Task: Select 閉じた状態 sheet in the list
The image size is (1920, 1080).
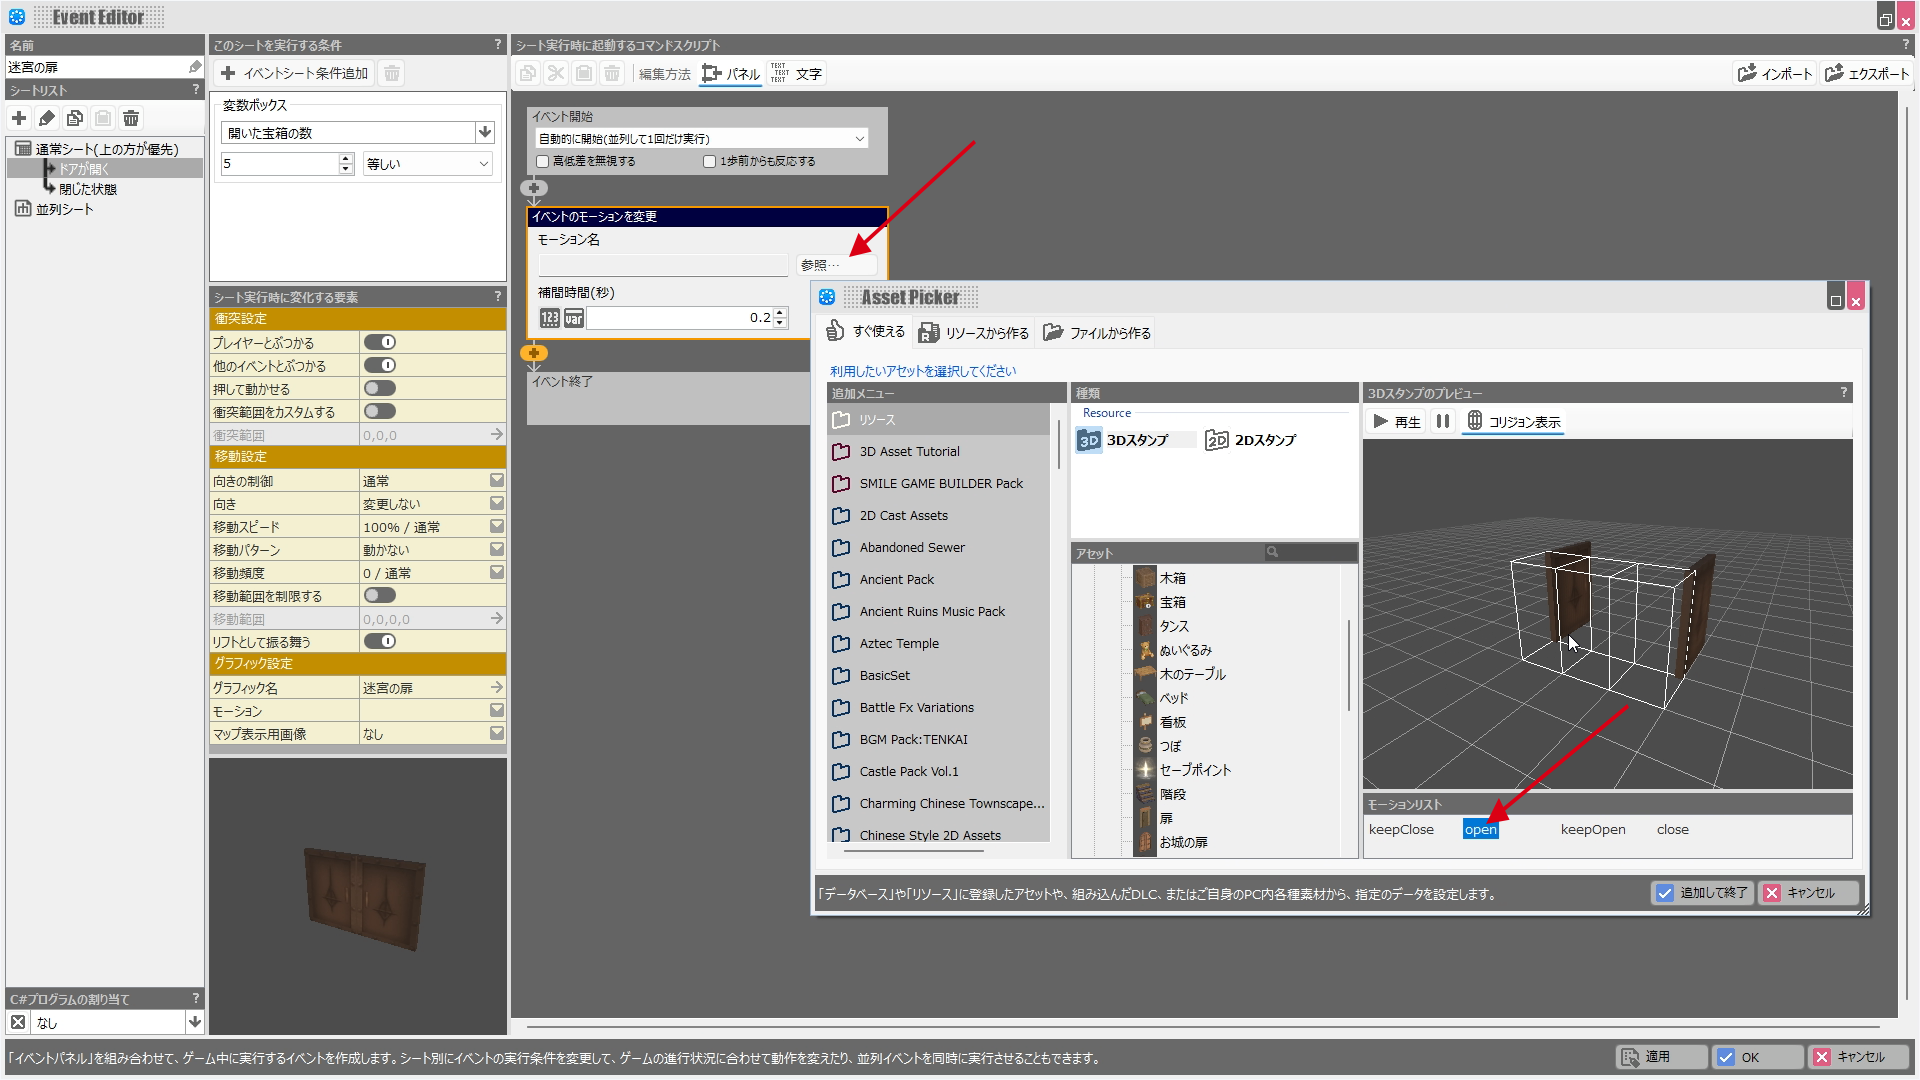Action: [87, 189]
